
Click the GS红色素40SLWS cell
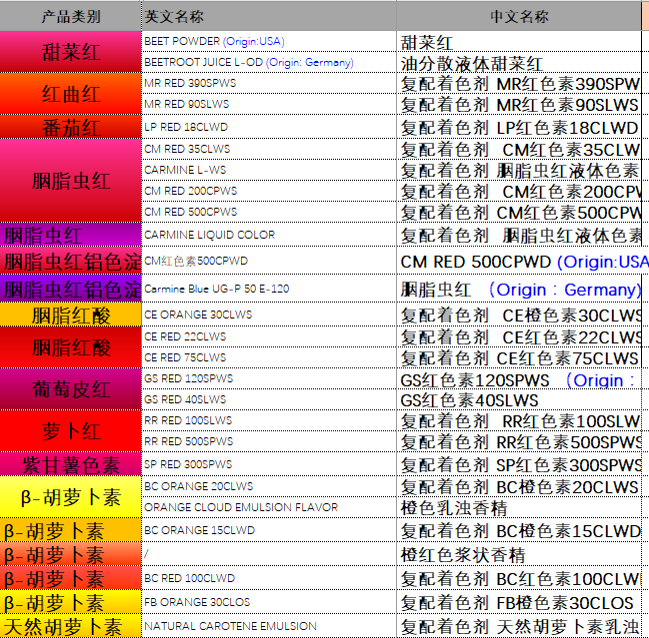[x=519, y=399]
